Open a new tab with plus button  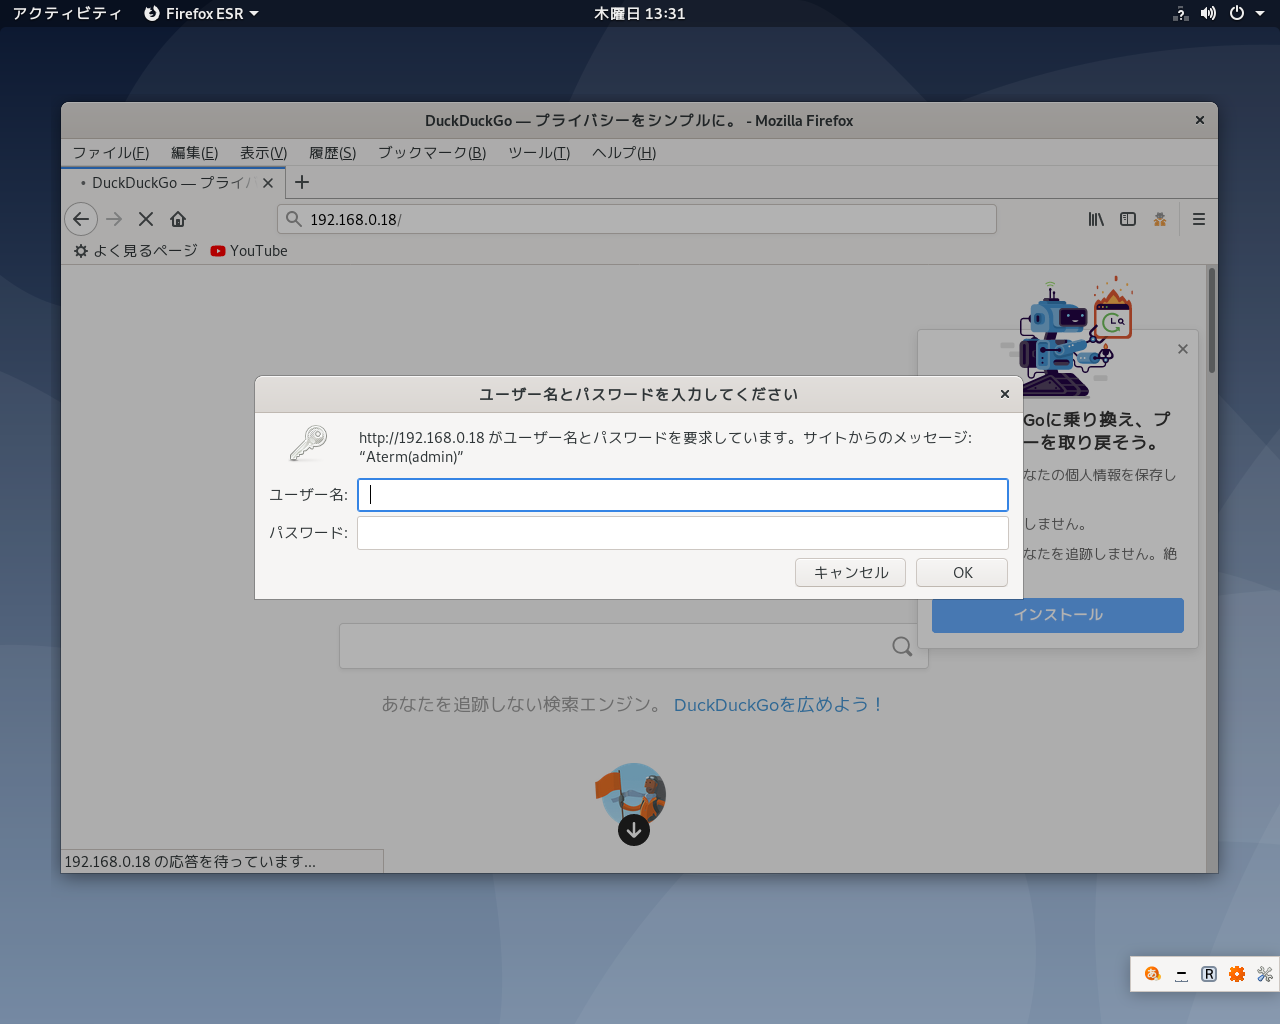(302, 182)
